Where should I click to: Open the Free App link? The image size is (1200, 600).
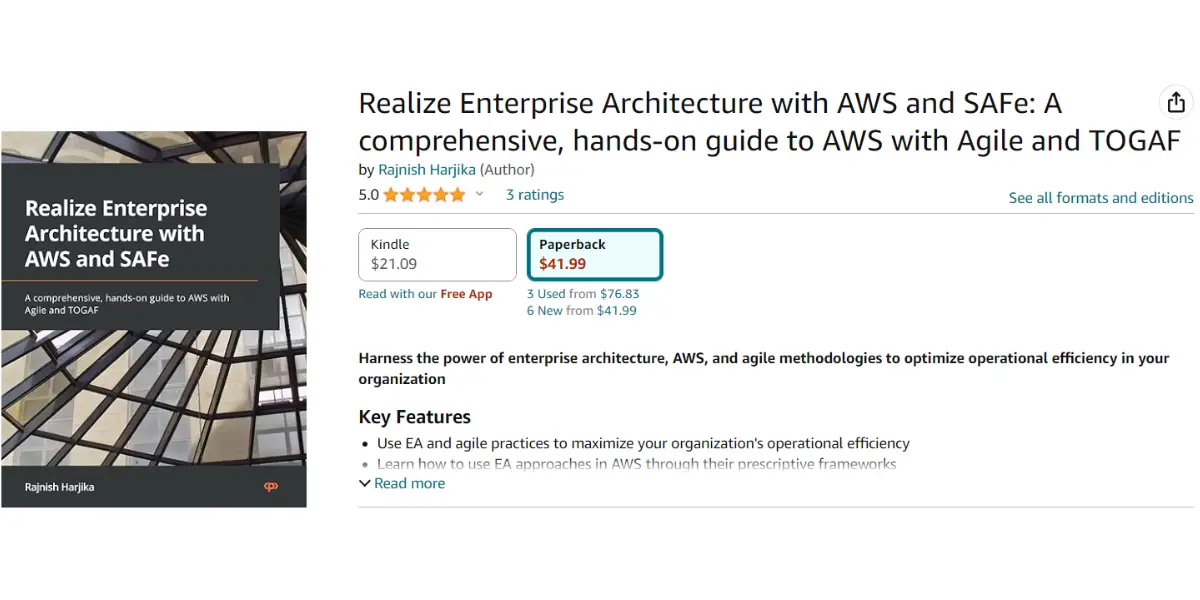(x=466, y=294)
